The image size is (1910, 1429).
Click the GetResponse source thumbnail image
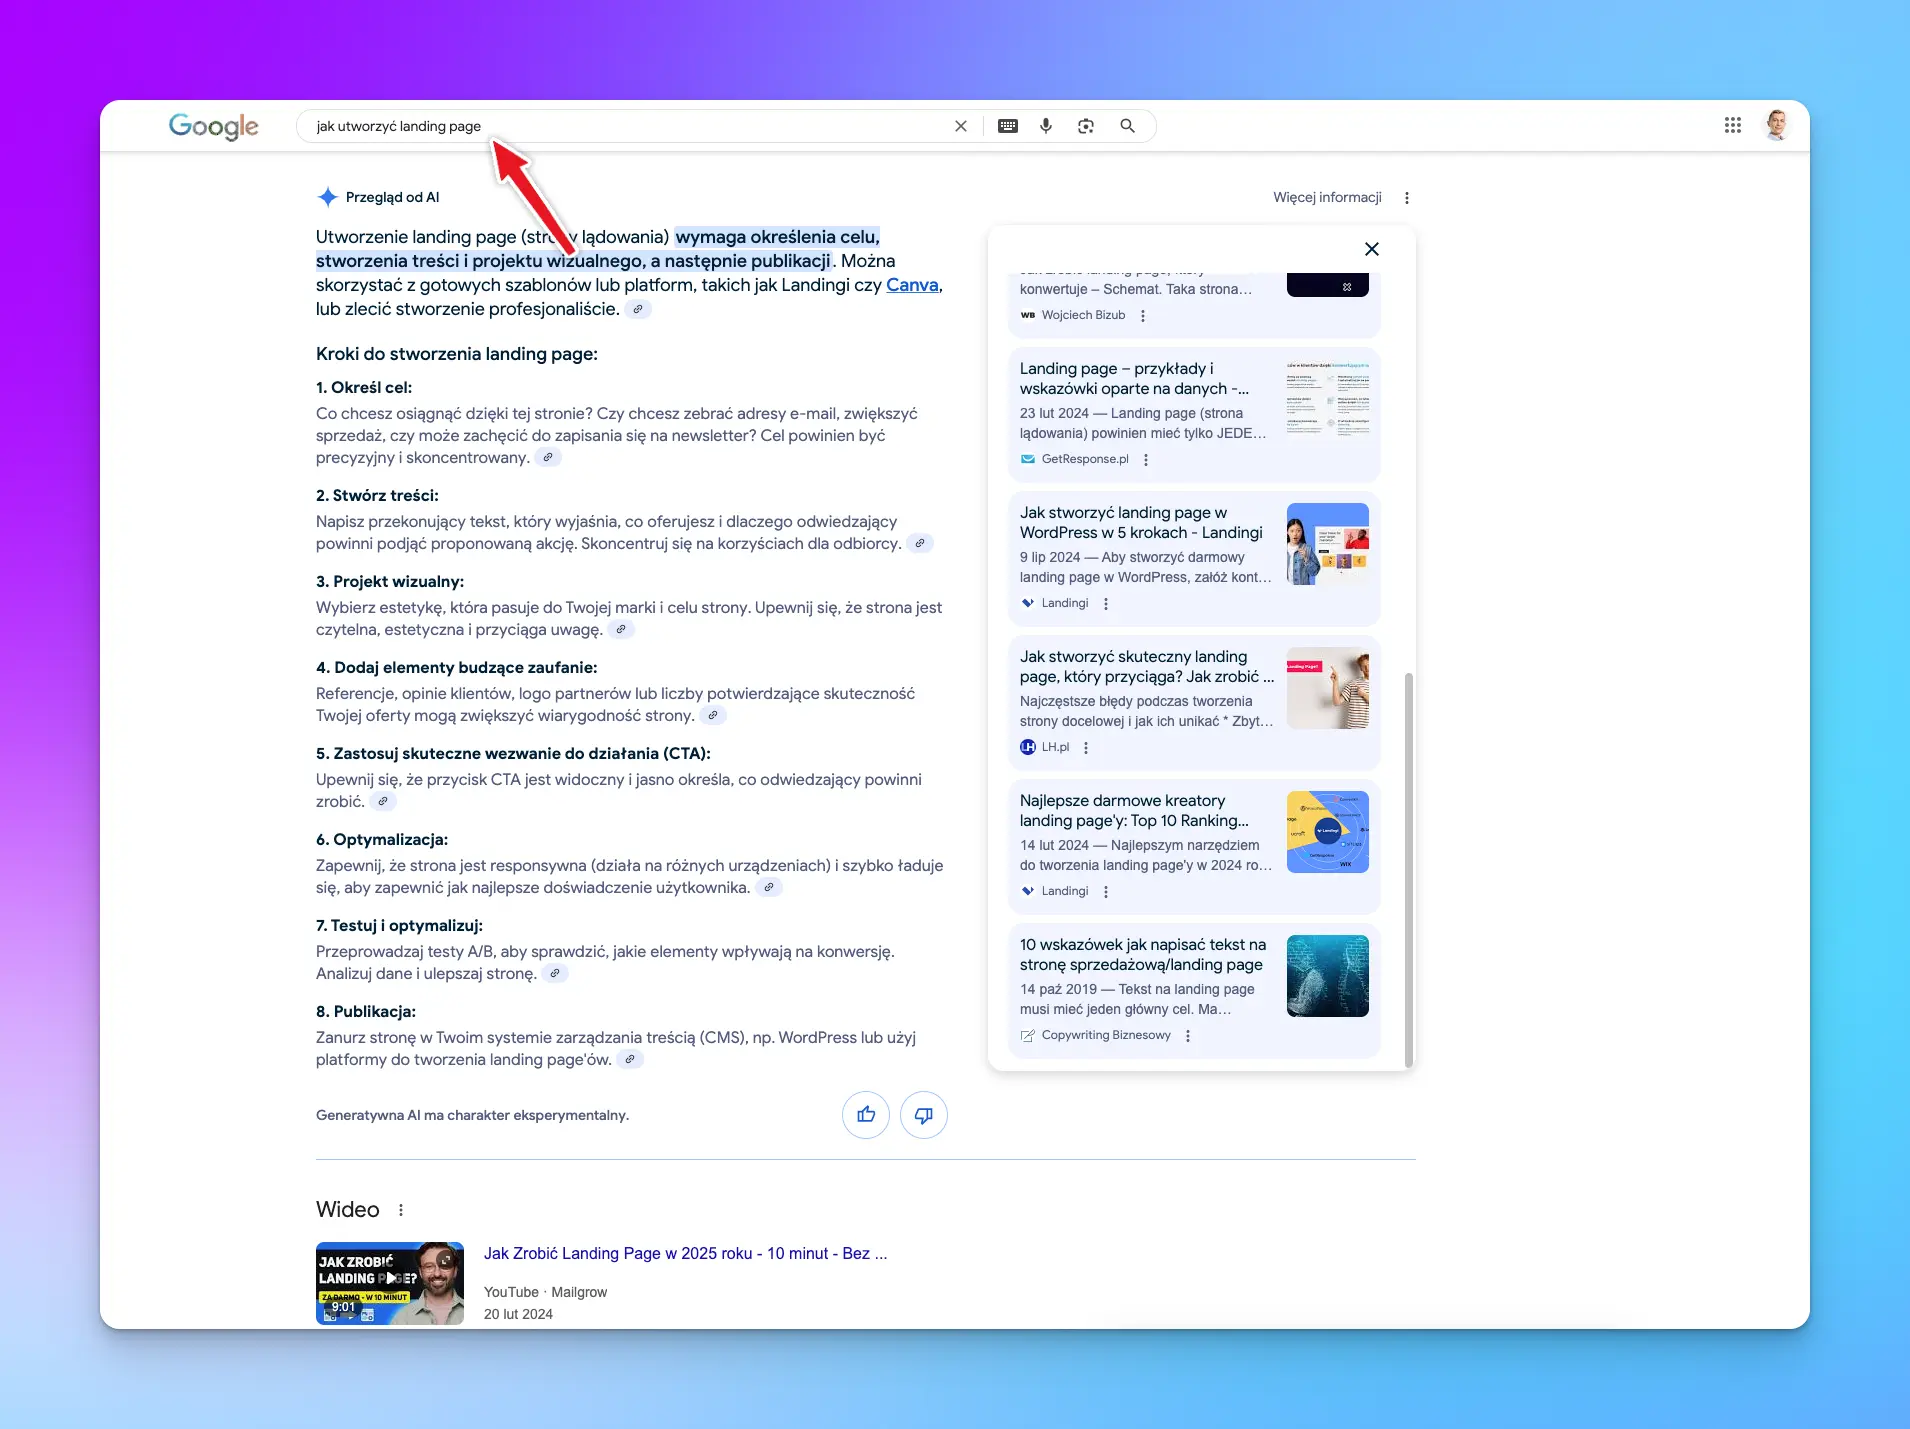1328,400
